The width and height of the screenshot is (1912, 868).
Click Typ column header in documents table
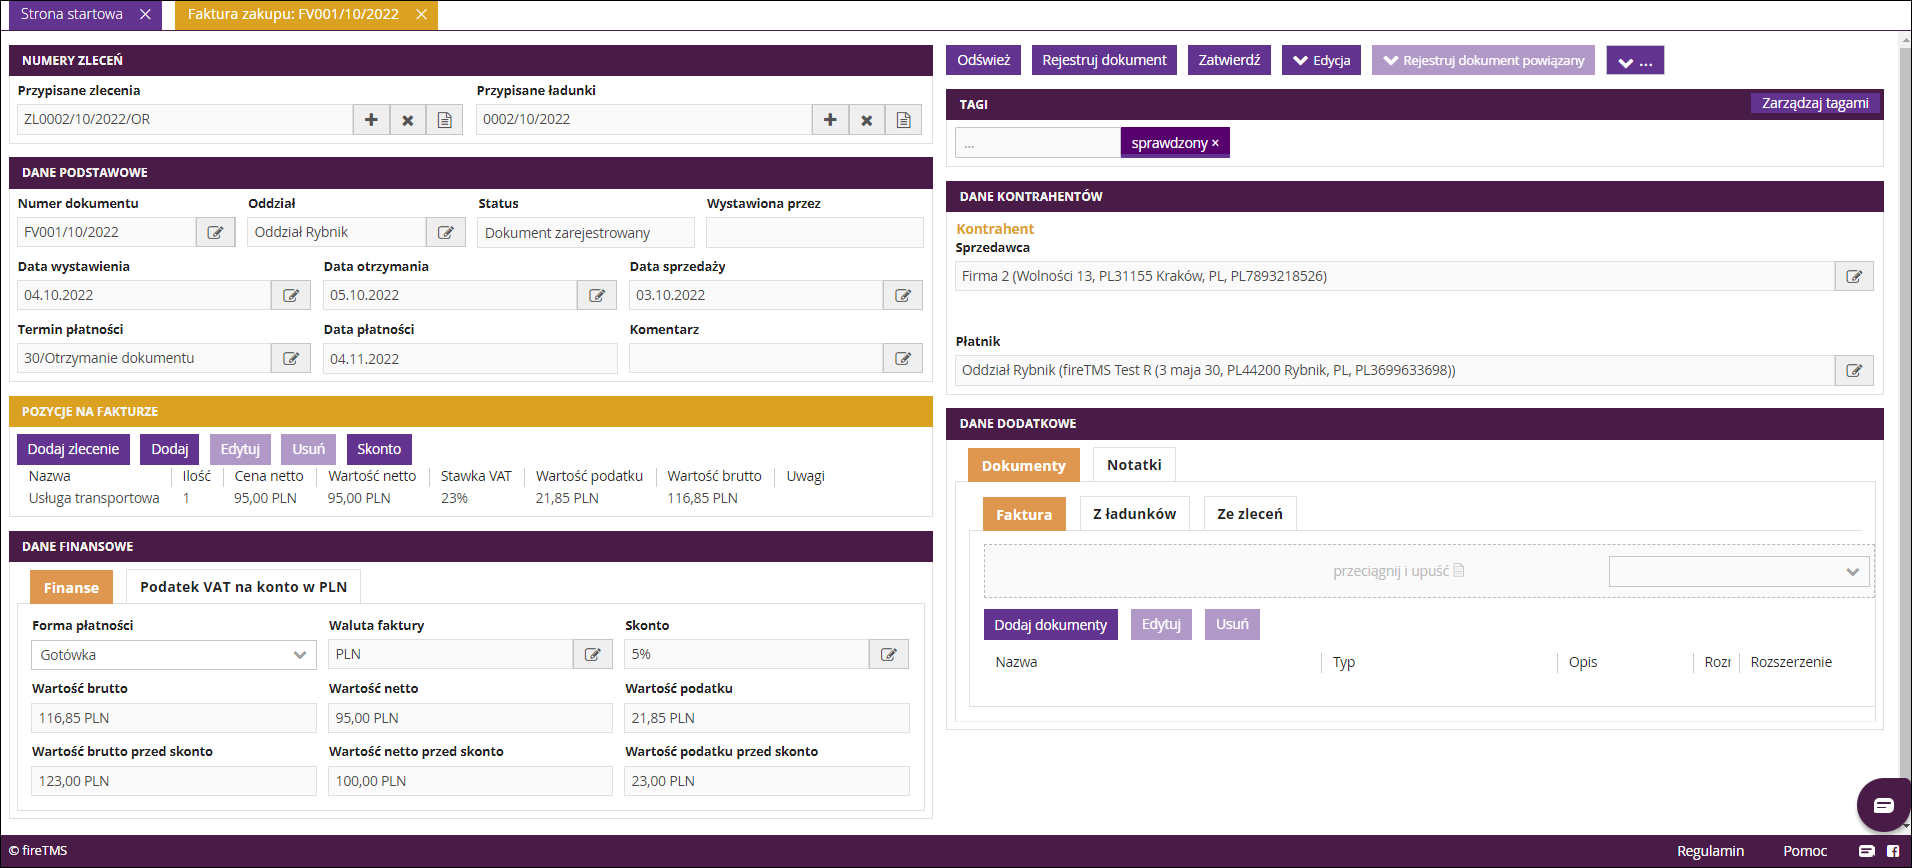point(1343,662)
